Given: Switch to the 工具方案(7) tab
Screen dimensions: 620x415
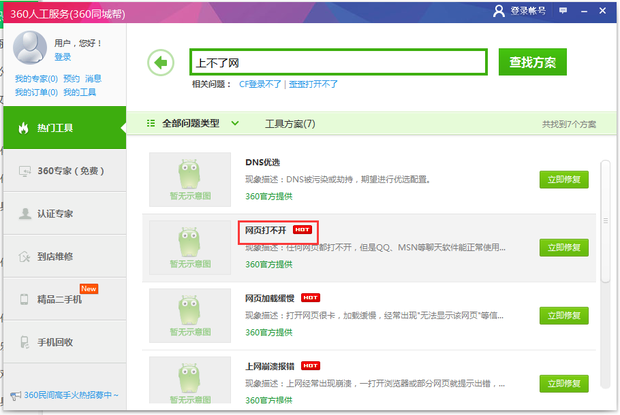Looking at the screenshot, I should pyautogui.click(x=290, y=124).
